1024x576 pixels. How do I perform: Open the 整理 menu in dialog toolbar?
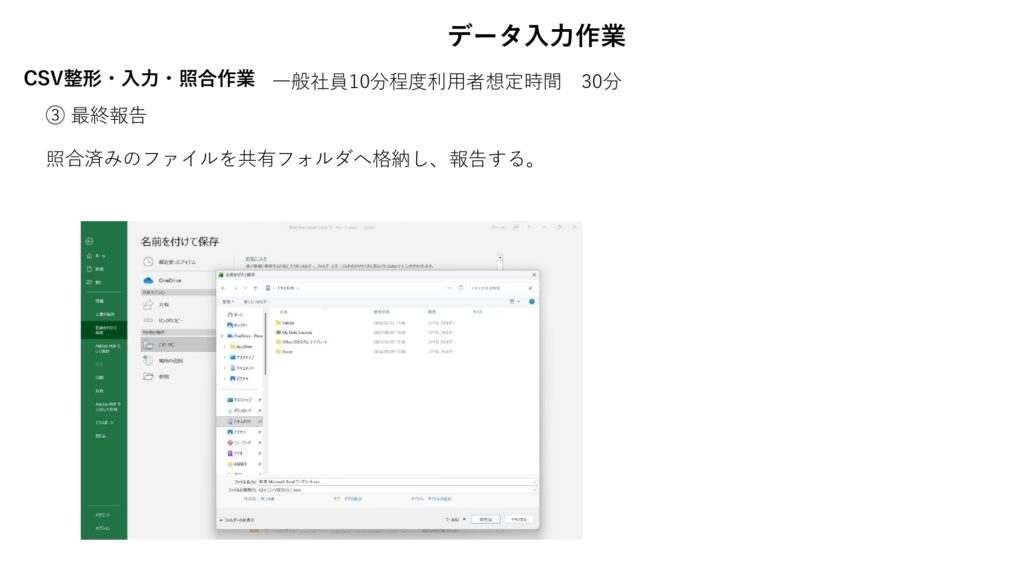click(x=228, y=301)
